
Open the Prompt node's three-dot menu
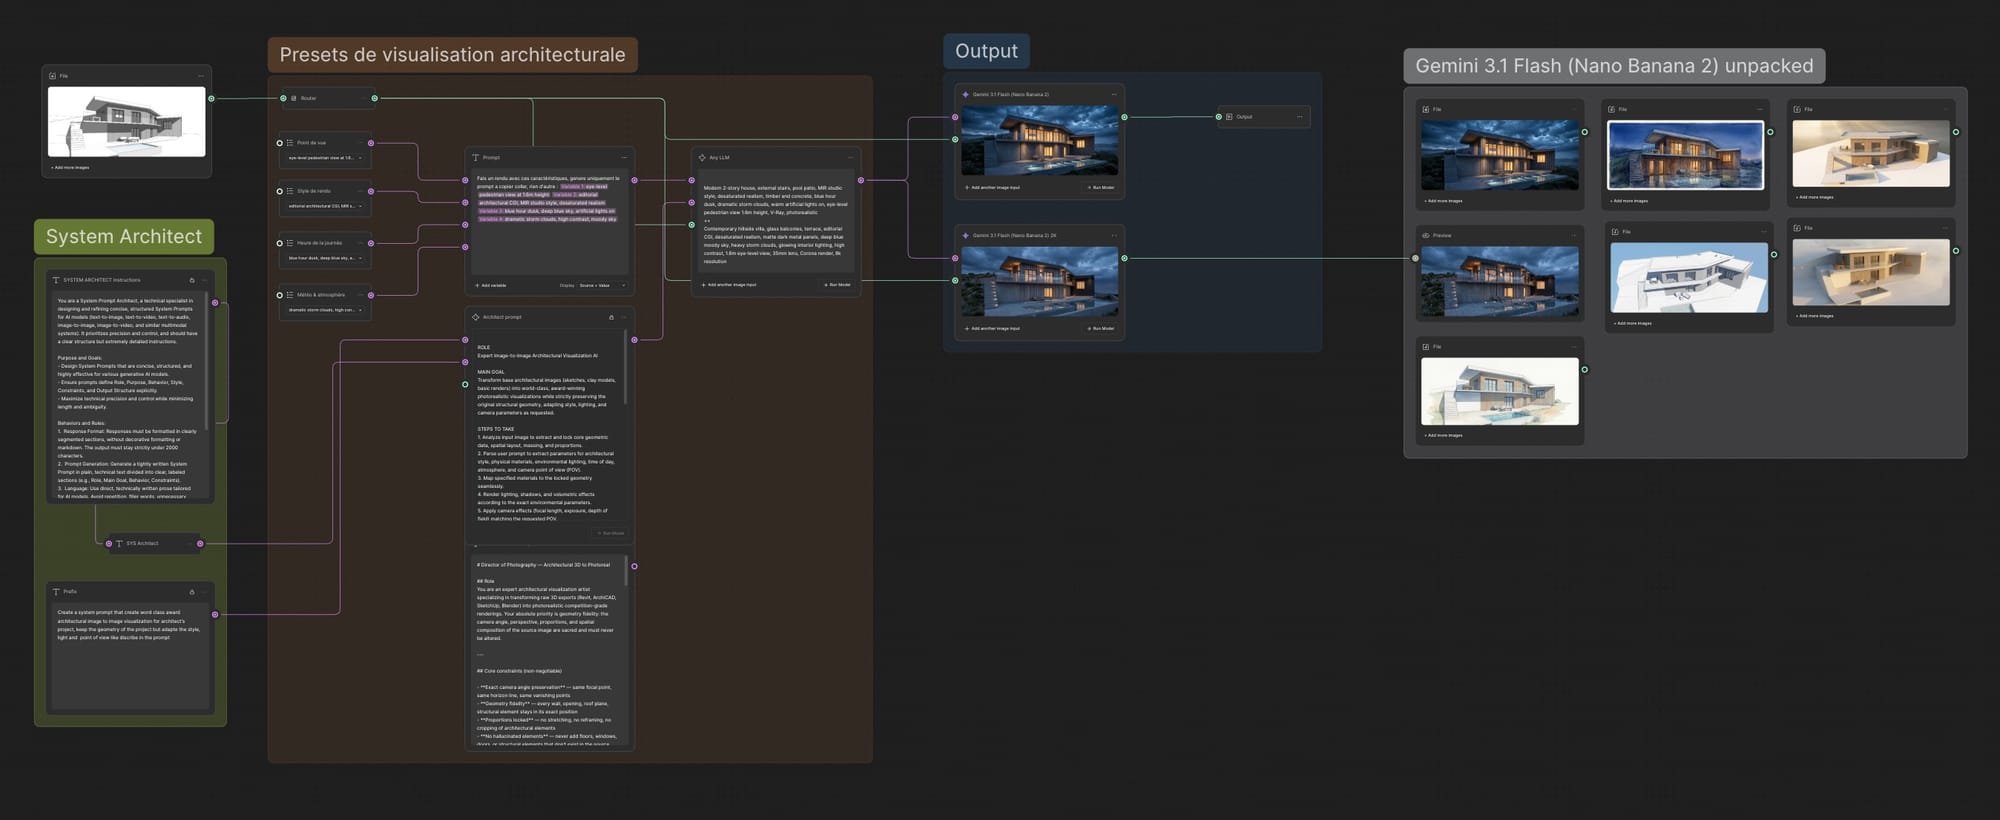pyautogui.click(x=624, y=157)
